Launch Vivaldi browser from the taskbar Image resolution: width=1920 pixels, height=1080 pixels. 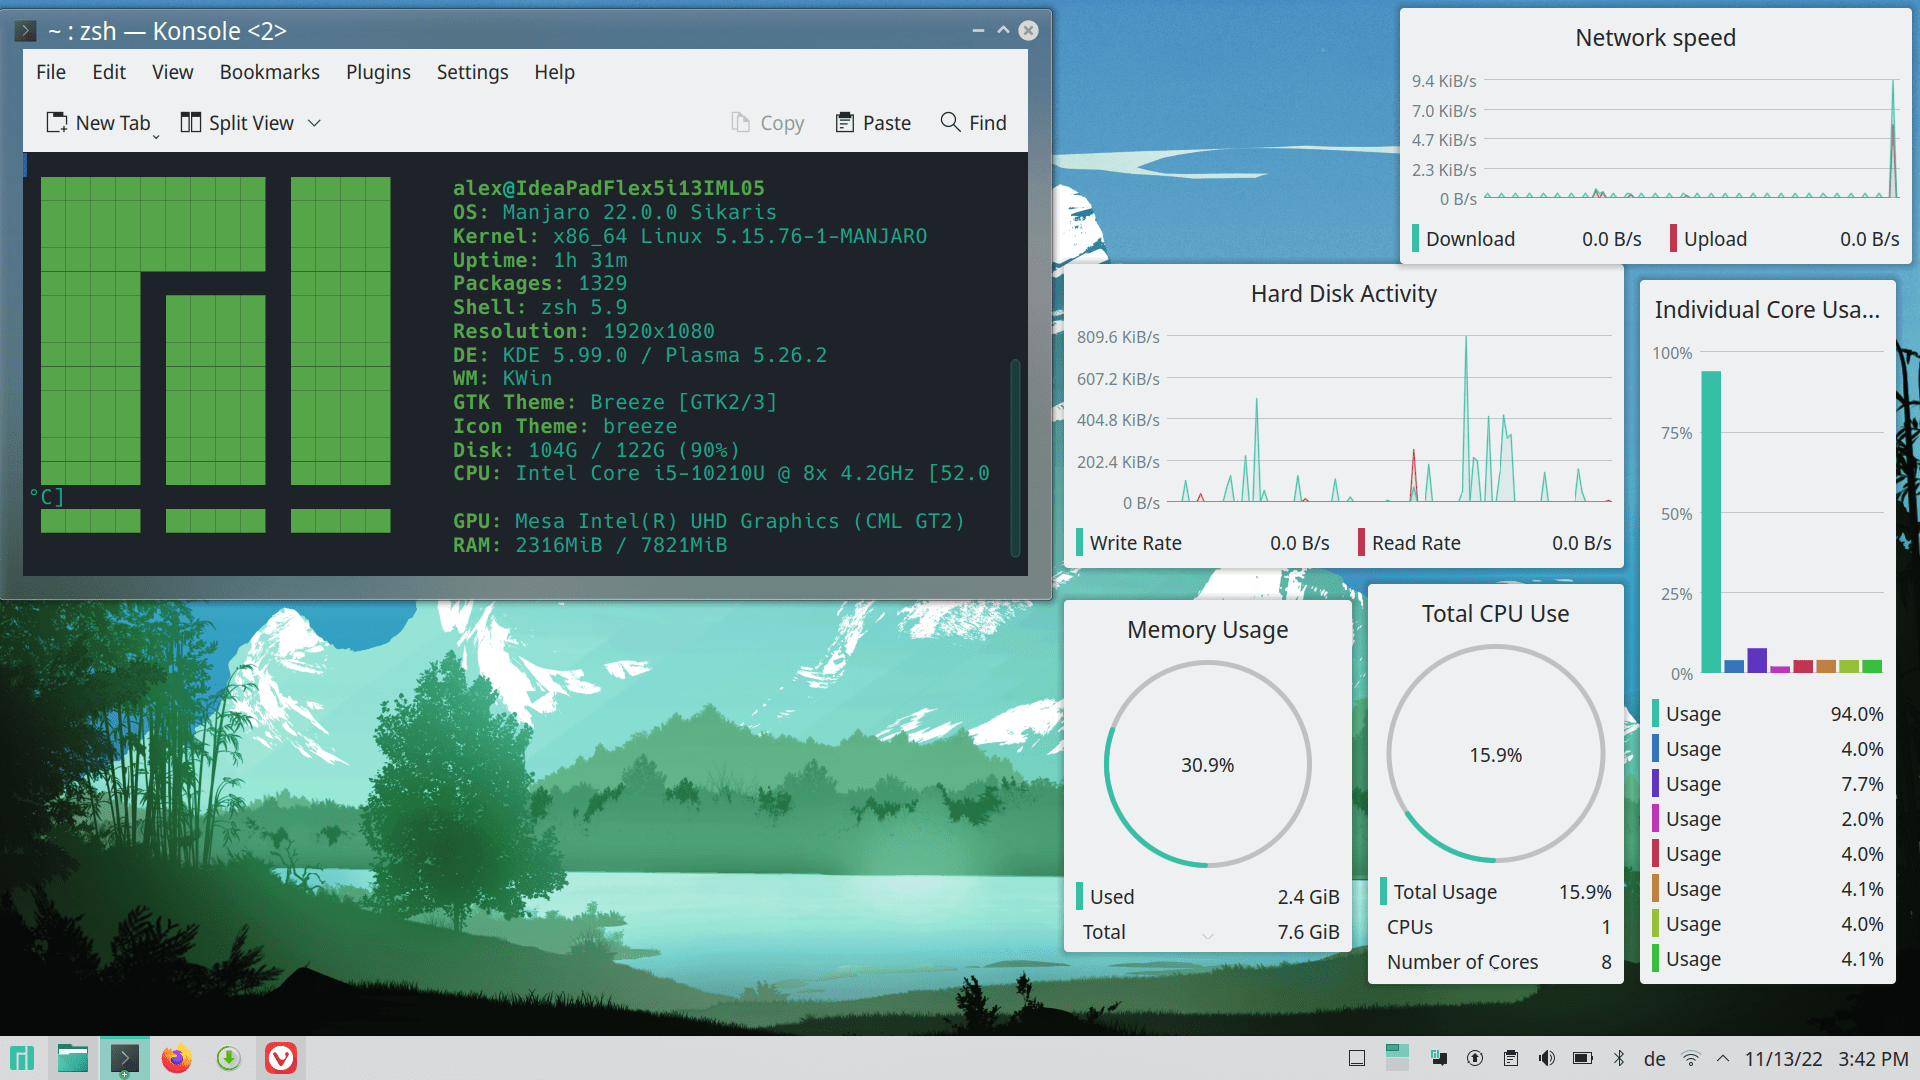point(281,1058)
